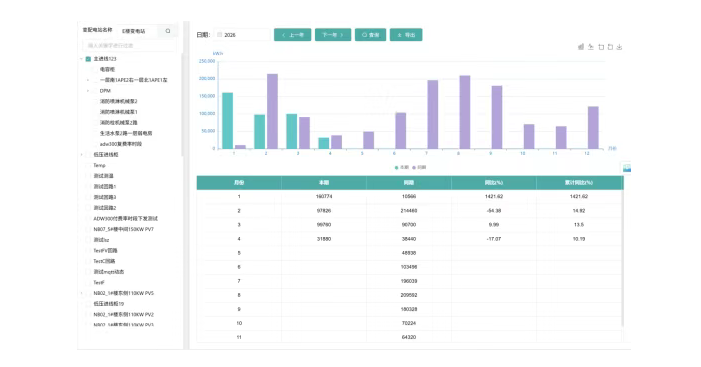Expand the DPM tree node

tap(88, 91)
